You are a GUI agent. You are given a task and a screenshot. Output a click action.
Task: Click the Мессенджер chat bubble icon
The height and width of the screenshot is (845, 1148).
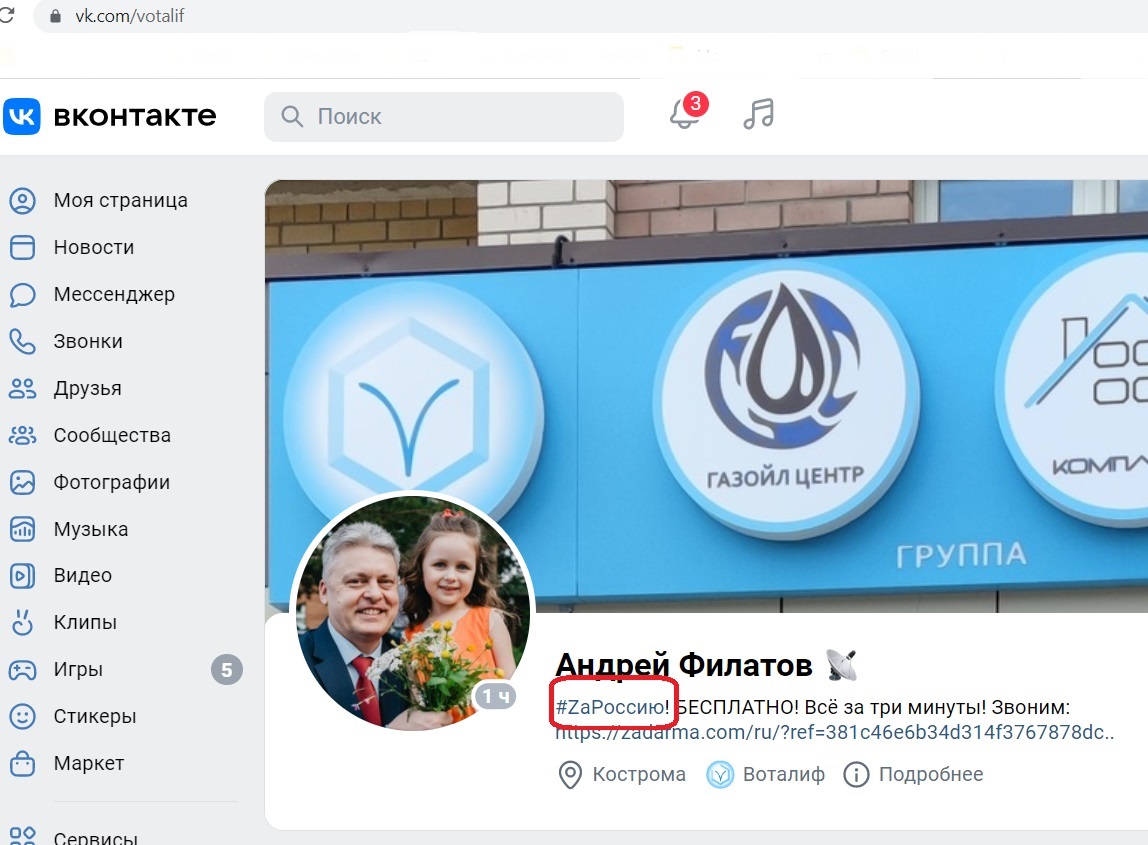[22, 294]
